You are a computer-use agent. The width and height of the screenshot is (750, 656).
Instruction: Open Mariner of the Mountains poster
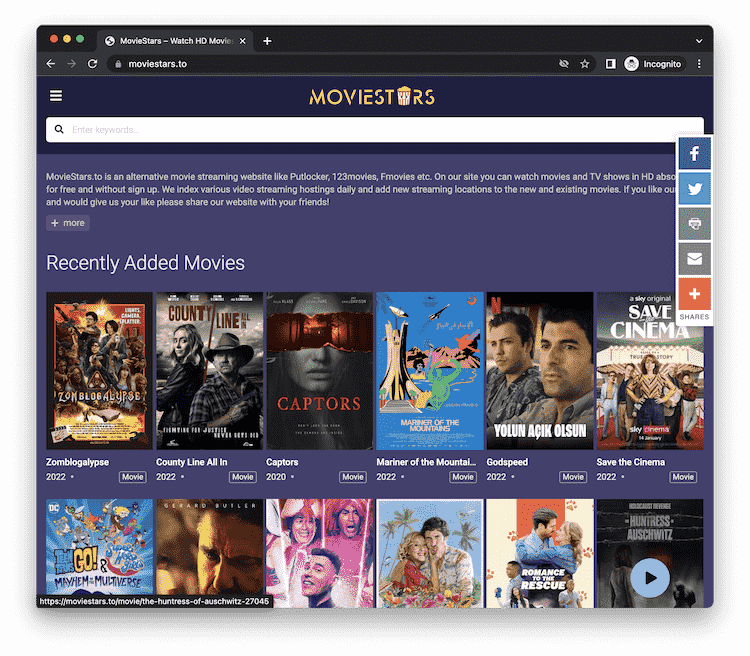coord(430,371)
